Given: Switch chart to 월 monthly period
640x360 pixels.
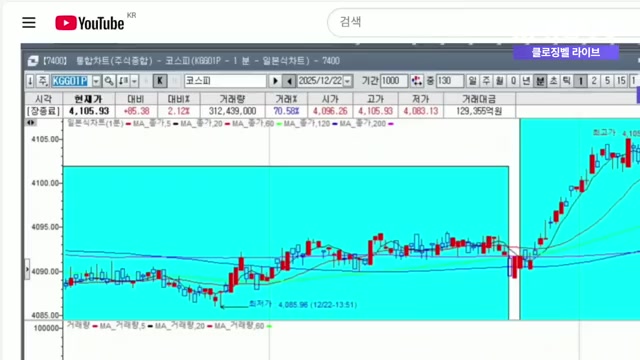Looking at the screenshot, I should [499, 81].
